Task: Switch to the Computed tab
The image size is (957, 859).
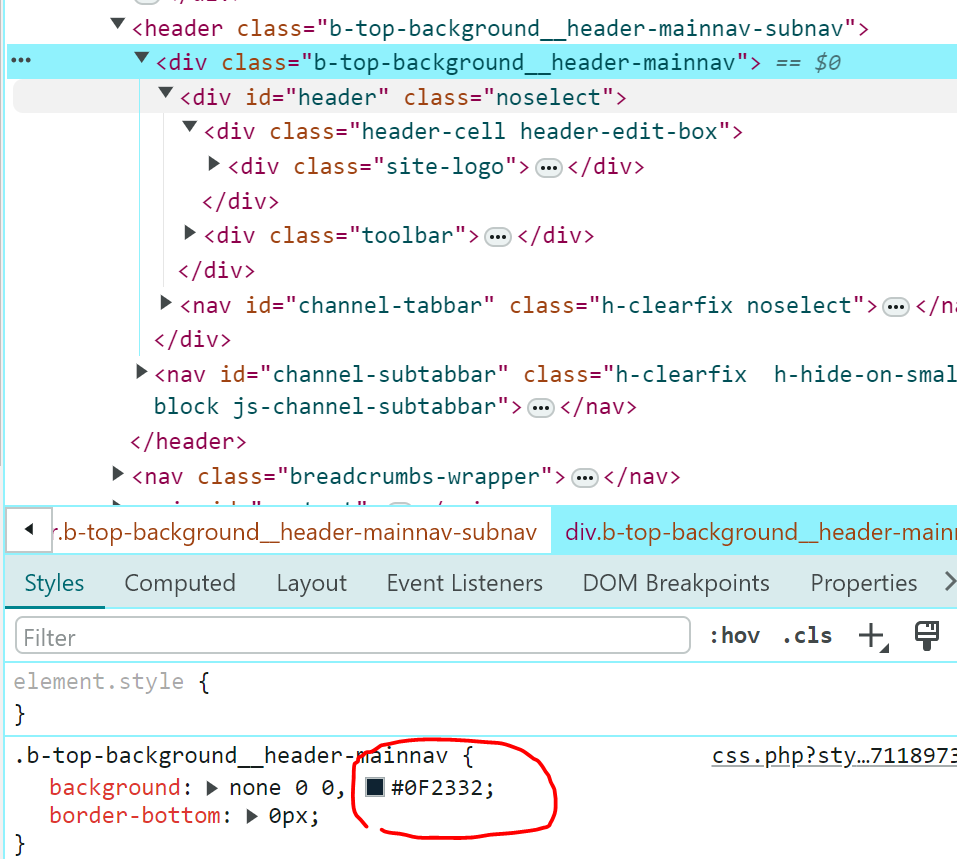Action: pos(180,583)
